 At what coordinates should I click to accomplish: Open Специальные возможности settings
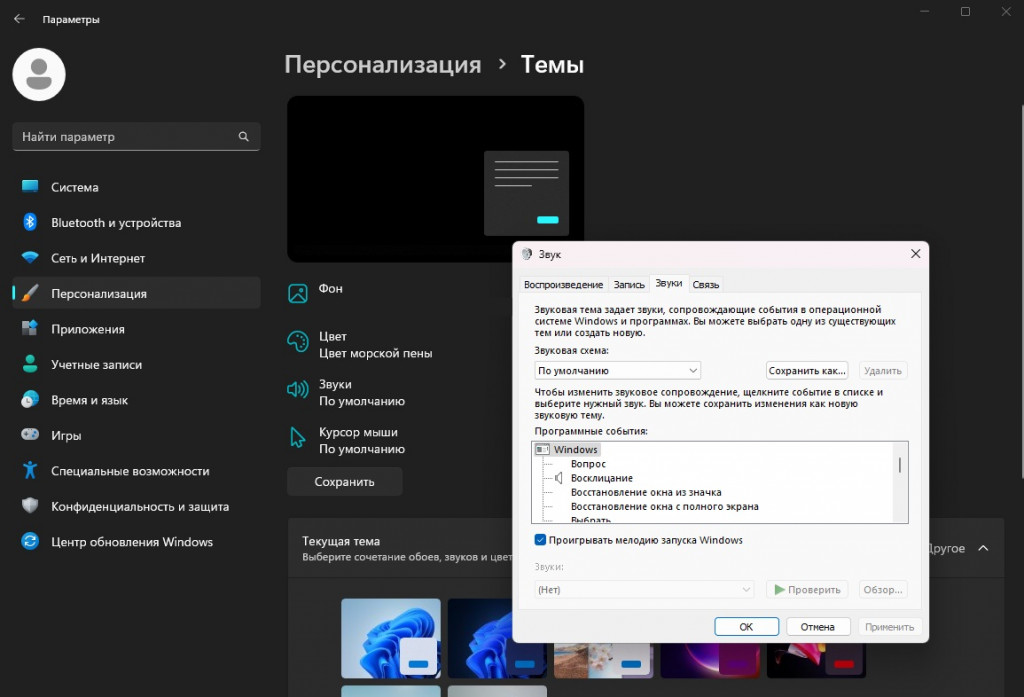tap(130, 470)
